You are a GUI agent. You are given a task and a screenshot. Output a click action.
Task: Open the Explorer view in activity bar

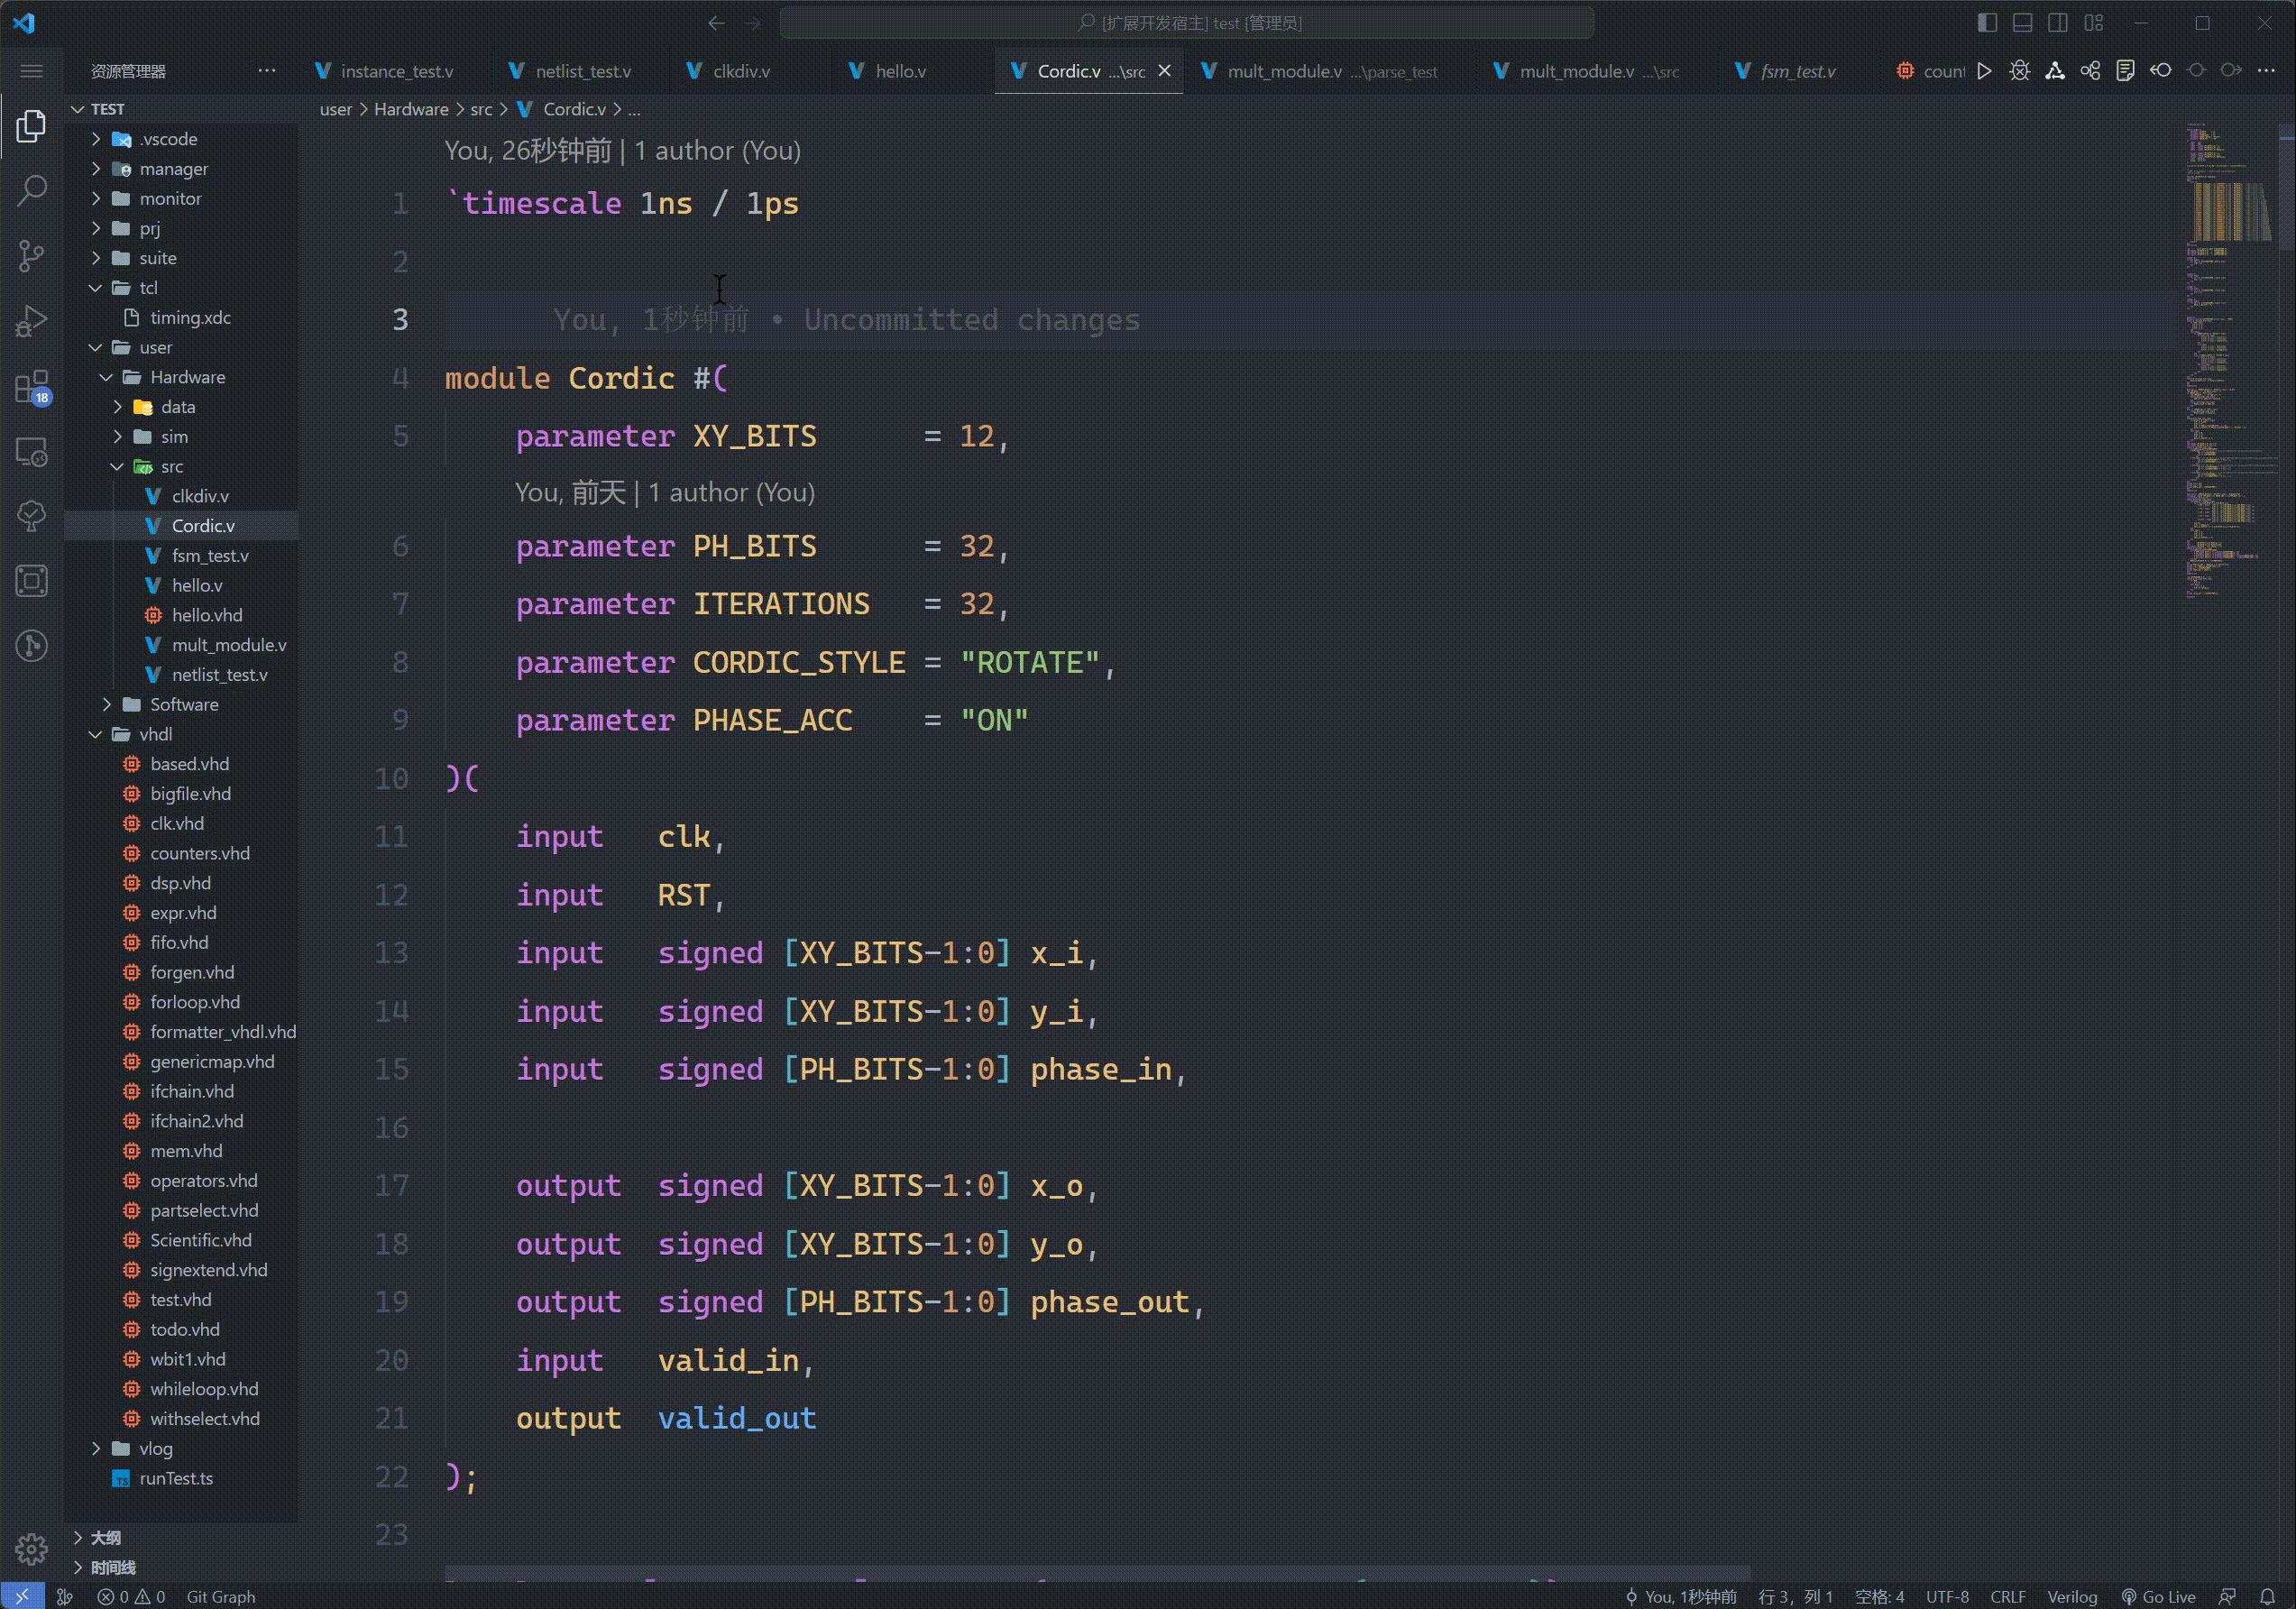(x=31, y=125)
